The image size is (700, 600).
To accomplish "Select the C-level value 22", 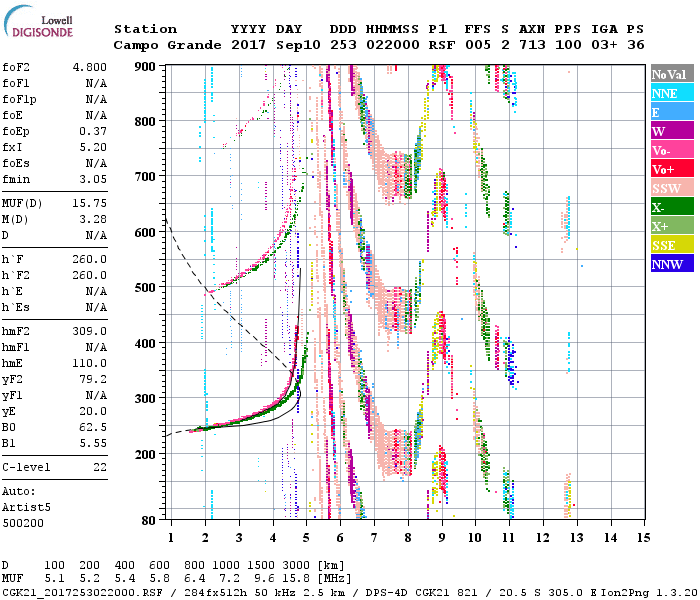I will click(98, 467).
